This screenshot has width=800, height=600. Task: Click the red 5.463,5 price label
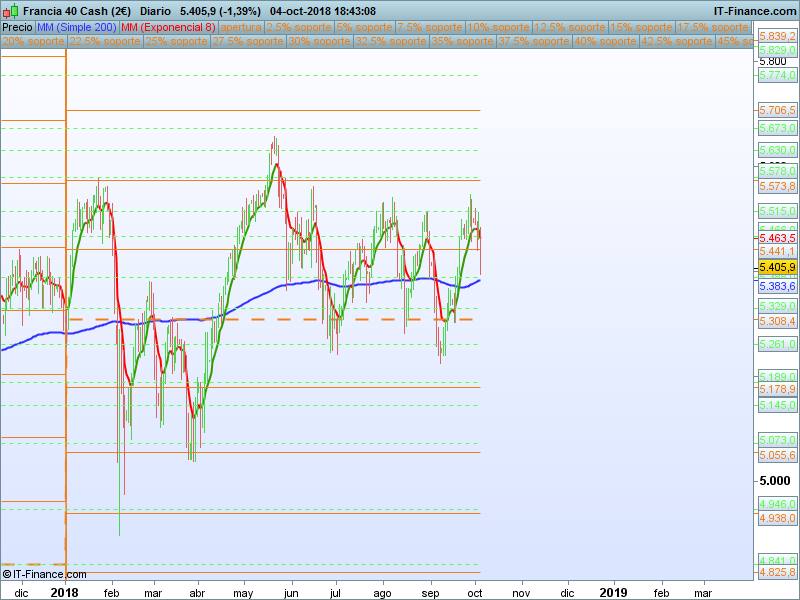tap(777, 238)
